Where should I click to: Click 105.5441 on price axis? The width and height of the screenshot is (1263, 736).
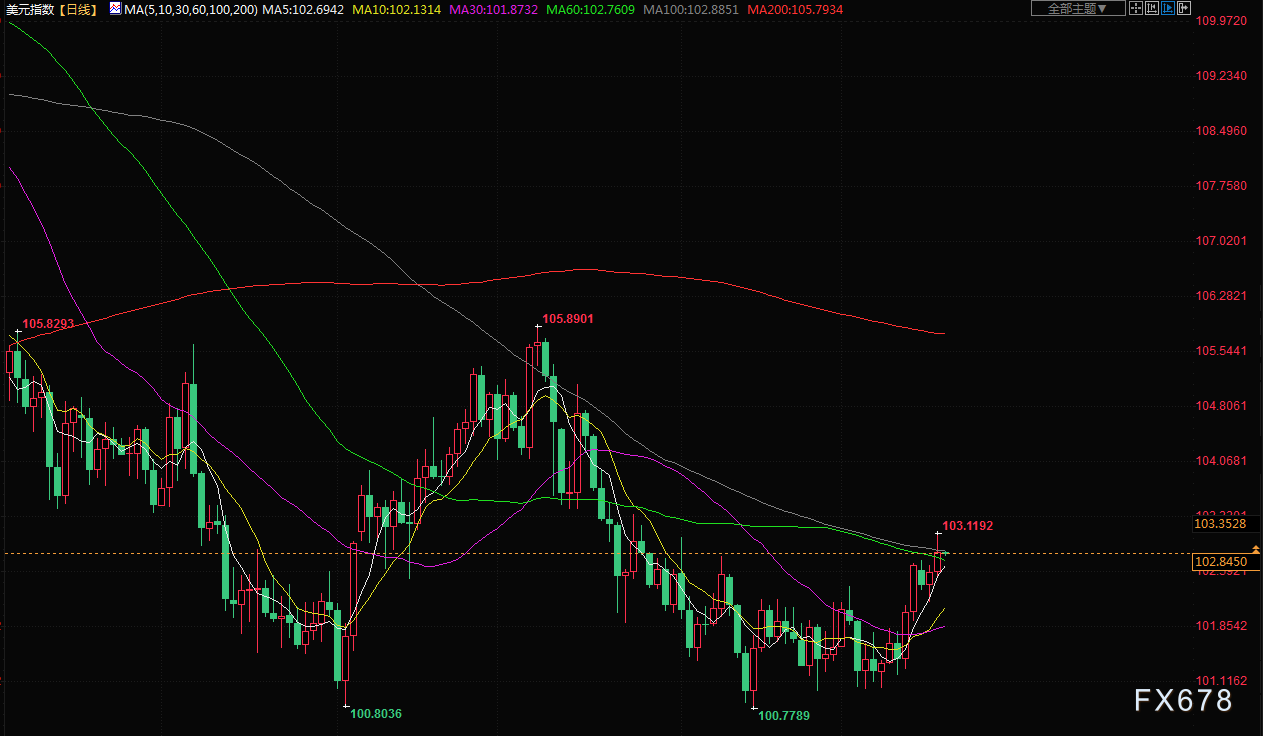tap(1222, 351)
